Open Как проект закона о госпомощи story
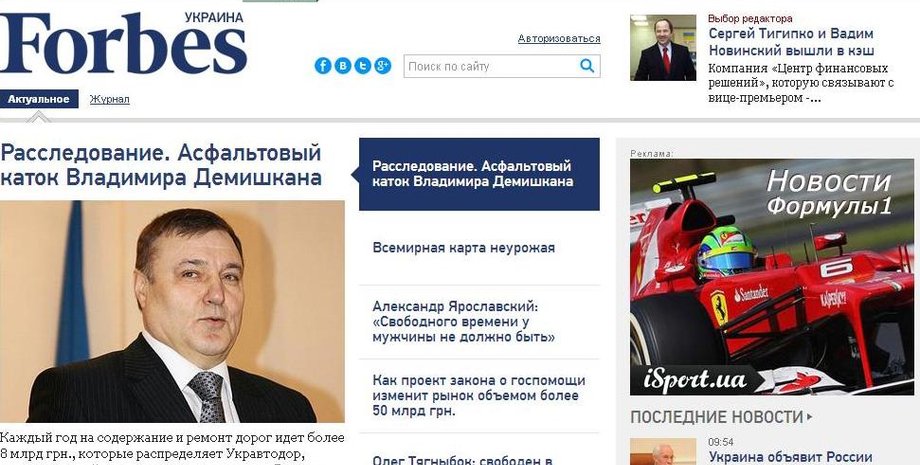Image resolution: width=920 pixels, height=465 pixels. (x=479, y=396)
